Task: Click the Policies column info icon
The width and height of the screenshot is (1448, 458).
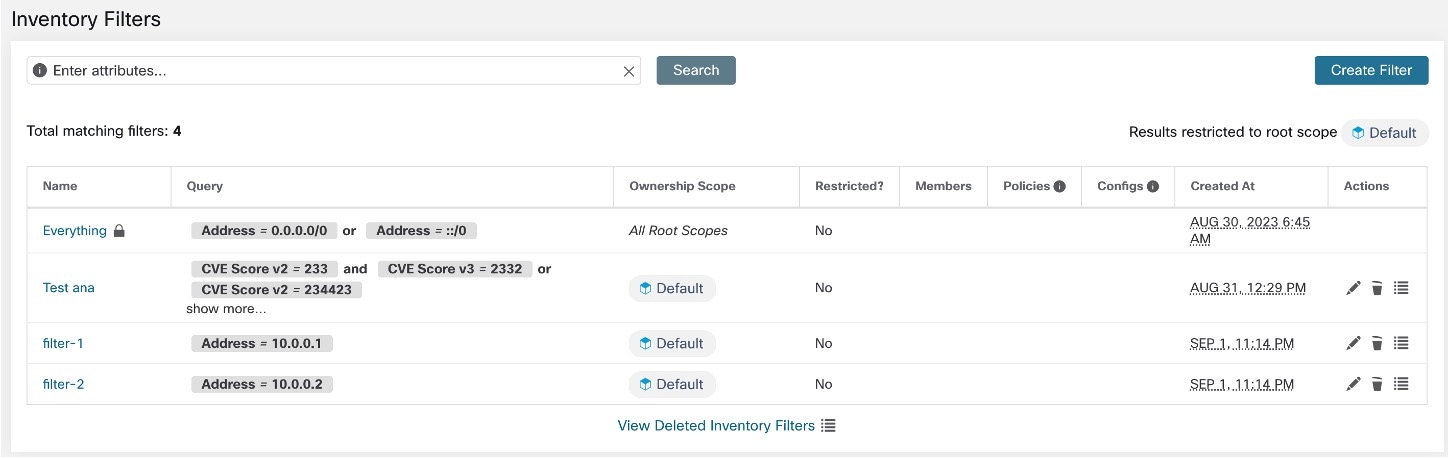Action: pyautogui.click(x=1060, y=186)
